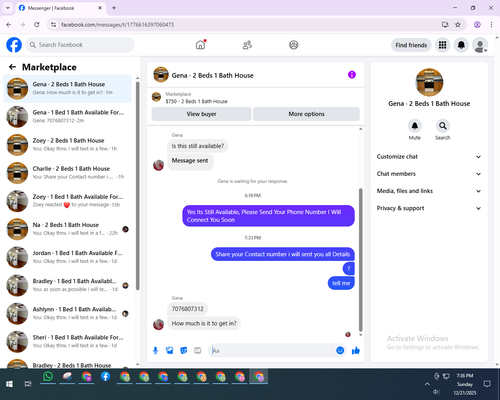Open the emoji picker in message box
The image size is (500, 400).
[x=340, y=350]
